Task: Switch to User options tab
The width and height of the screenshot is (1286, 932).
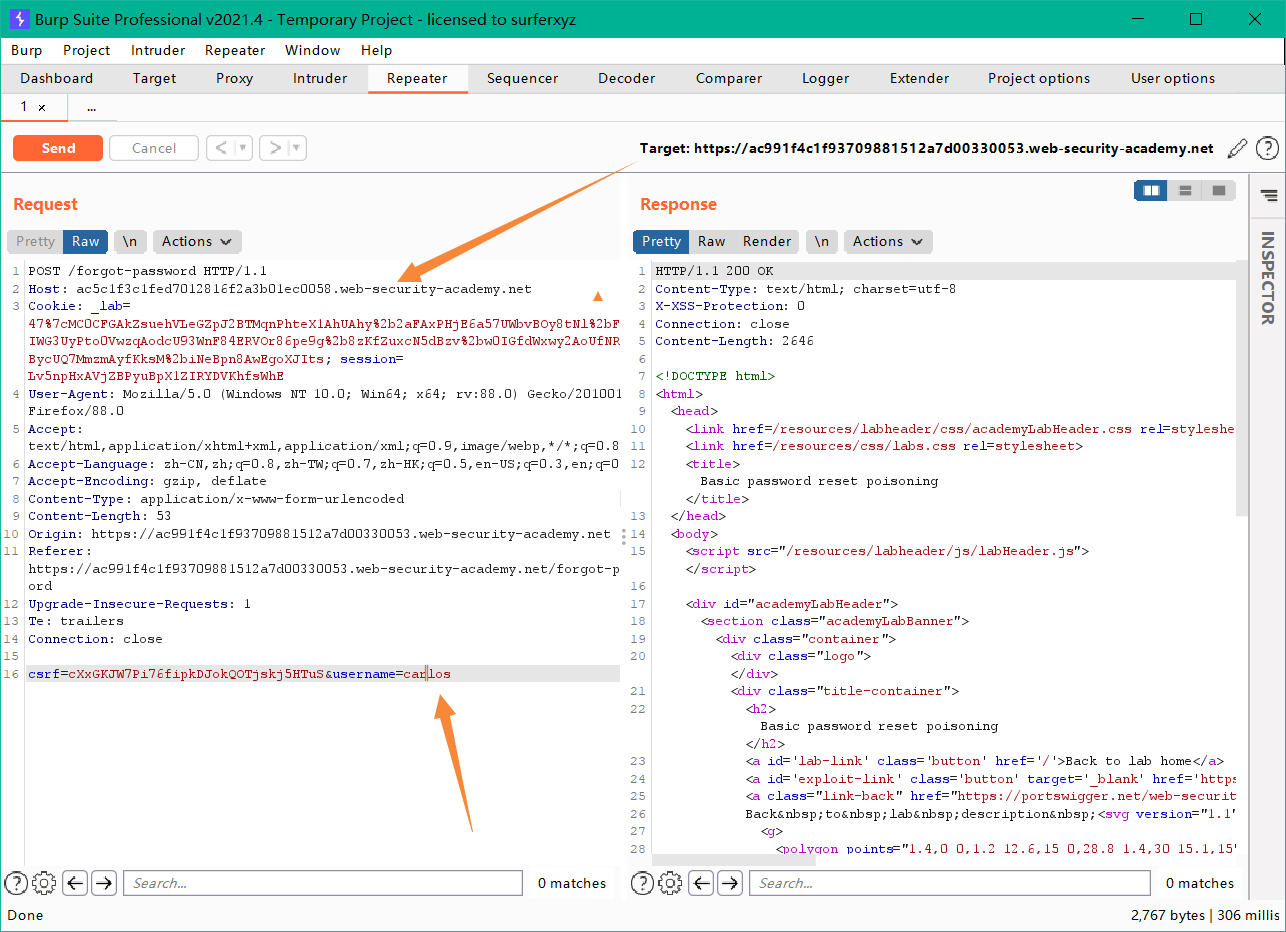Action: (1173, 78)
